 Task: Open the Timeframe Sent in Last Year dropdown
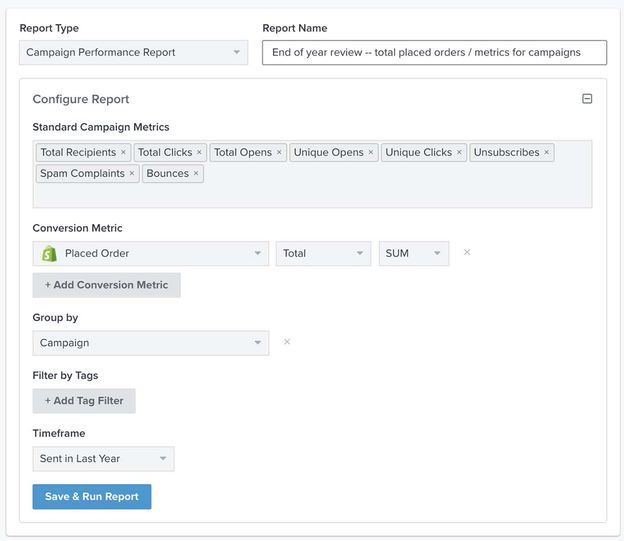point(103,459)
